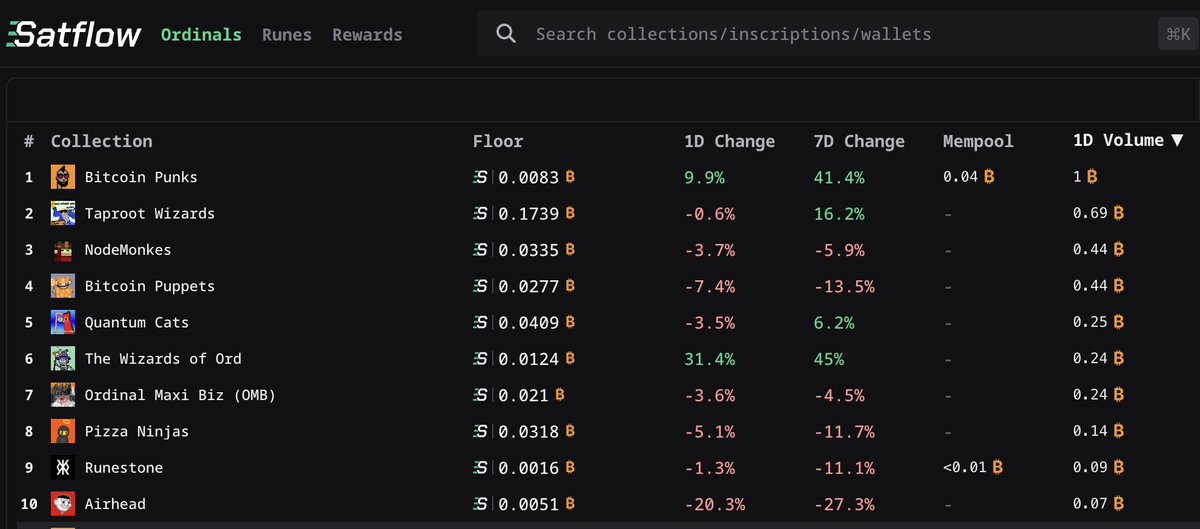Screen dimensions: 1200x529
Task: Click Satflow icon beside 0.021 floor
Action: tap(481, 395)
